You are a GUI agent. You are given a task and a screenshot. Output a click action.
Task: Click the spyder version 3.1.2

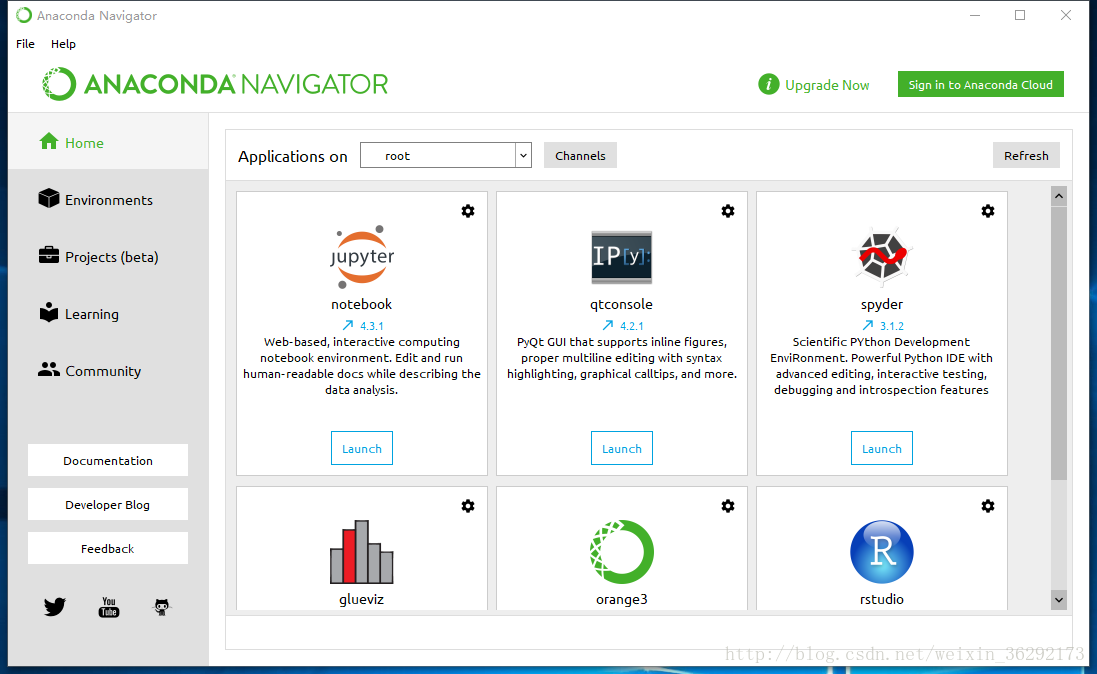coord(892,326)
